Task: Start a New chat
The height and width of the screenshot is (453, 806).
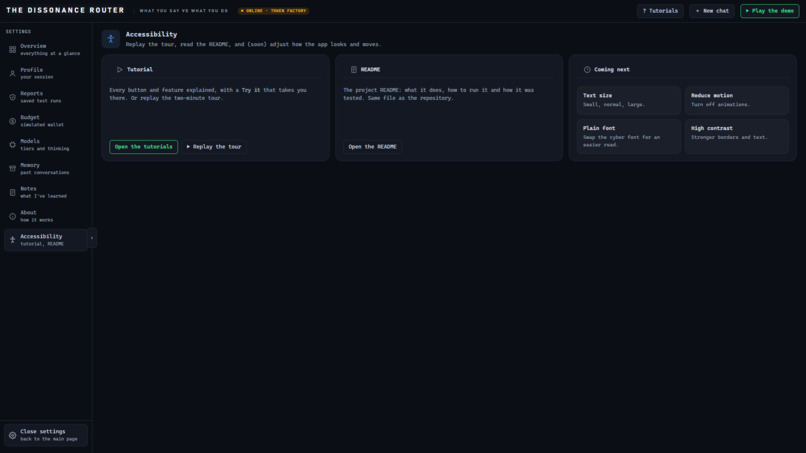Action: tap(712, 11)
